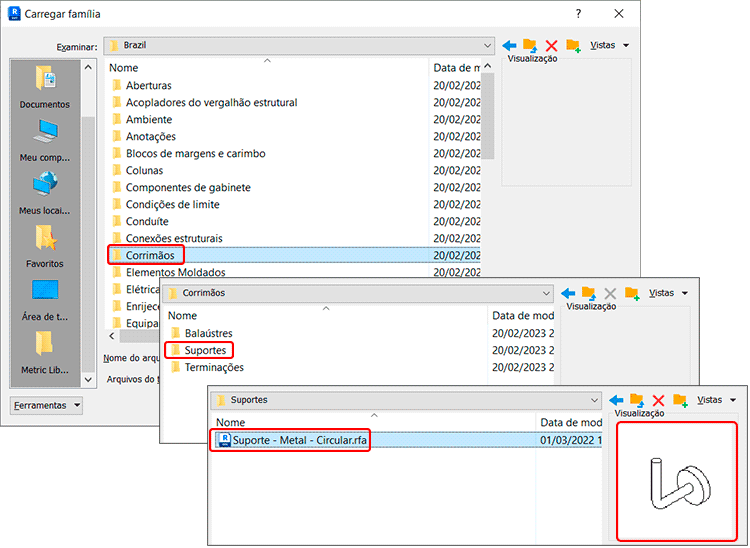This screenshot has height=548, width=750.
Task: Open the Ferramentas dropdown button
Action: pyautogui.click(x=46, y=405)
